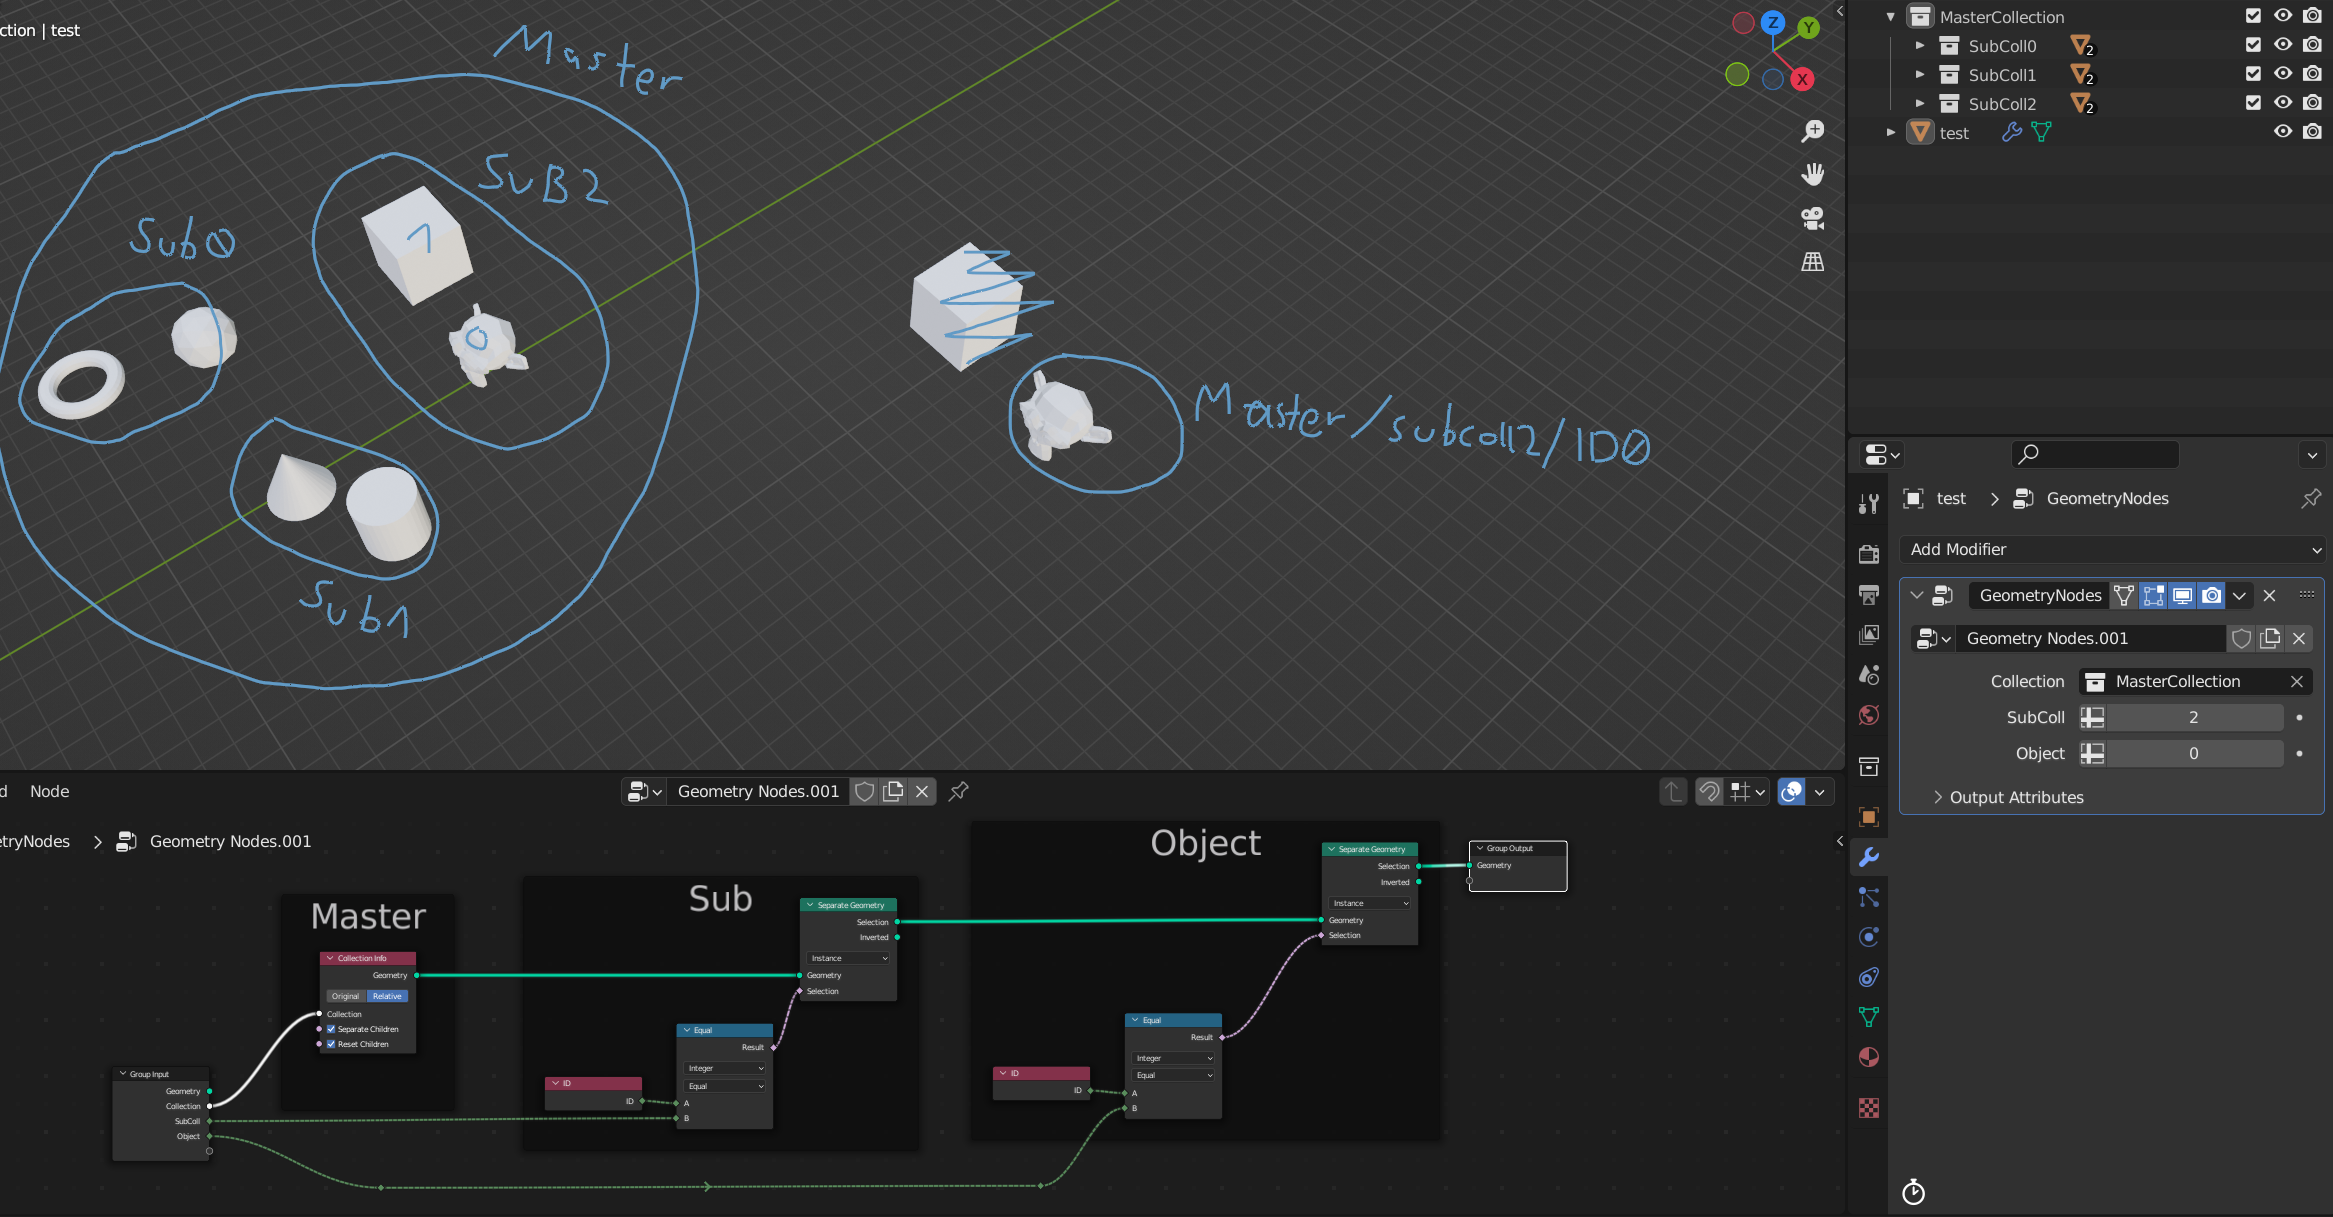
Task: Collapse the GeometryNodes modifier panel
Action: tap(1916, 595)
